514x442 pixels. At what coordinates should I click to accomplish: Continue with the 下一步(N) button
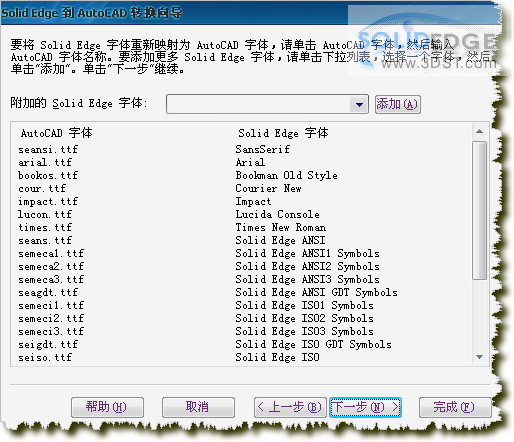[365, 407]
